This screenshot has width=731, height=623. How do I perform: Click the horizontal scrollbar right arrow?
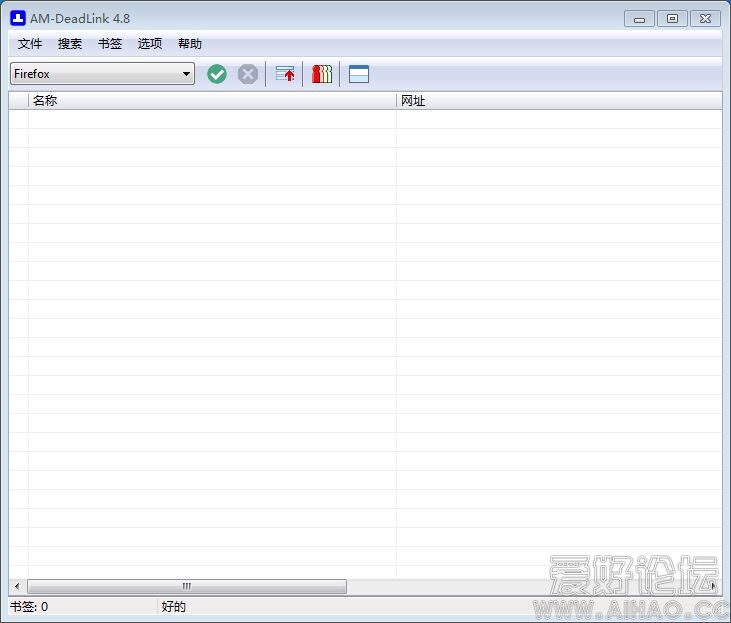click(x=714, y=586)
